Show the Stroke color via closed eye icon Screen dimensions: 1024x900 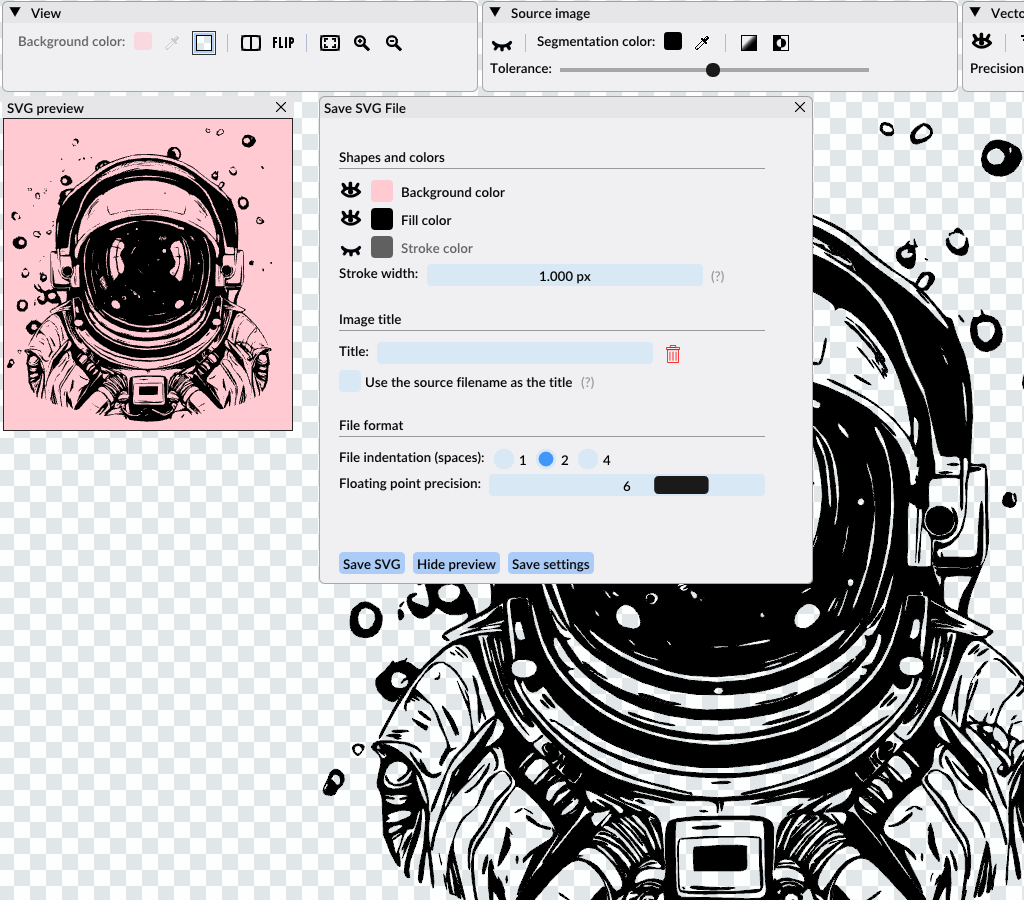[x=350, y=248]
